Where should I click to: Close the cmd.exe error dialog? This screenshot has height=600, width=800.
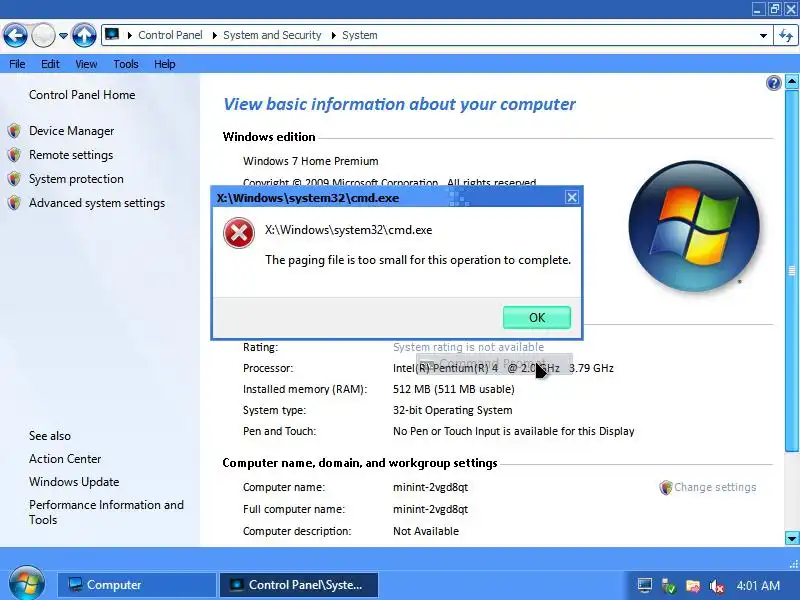pos(572,197)
